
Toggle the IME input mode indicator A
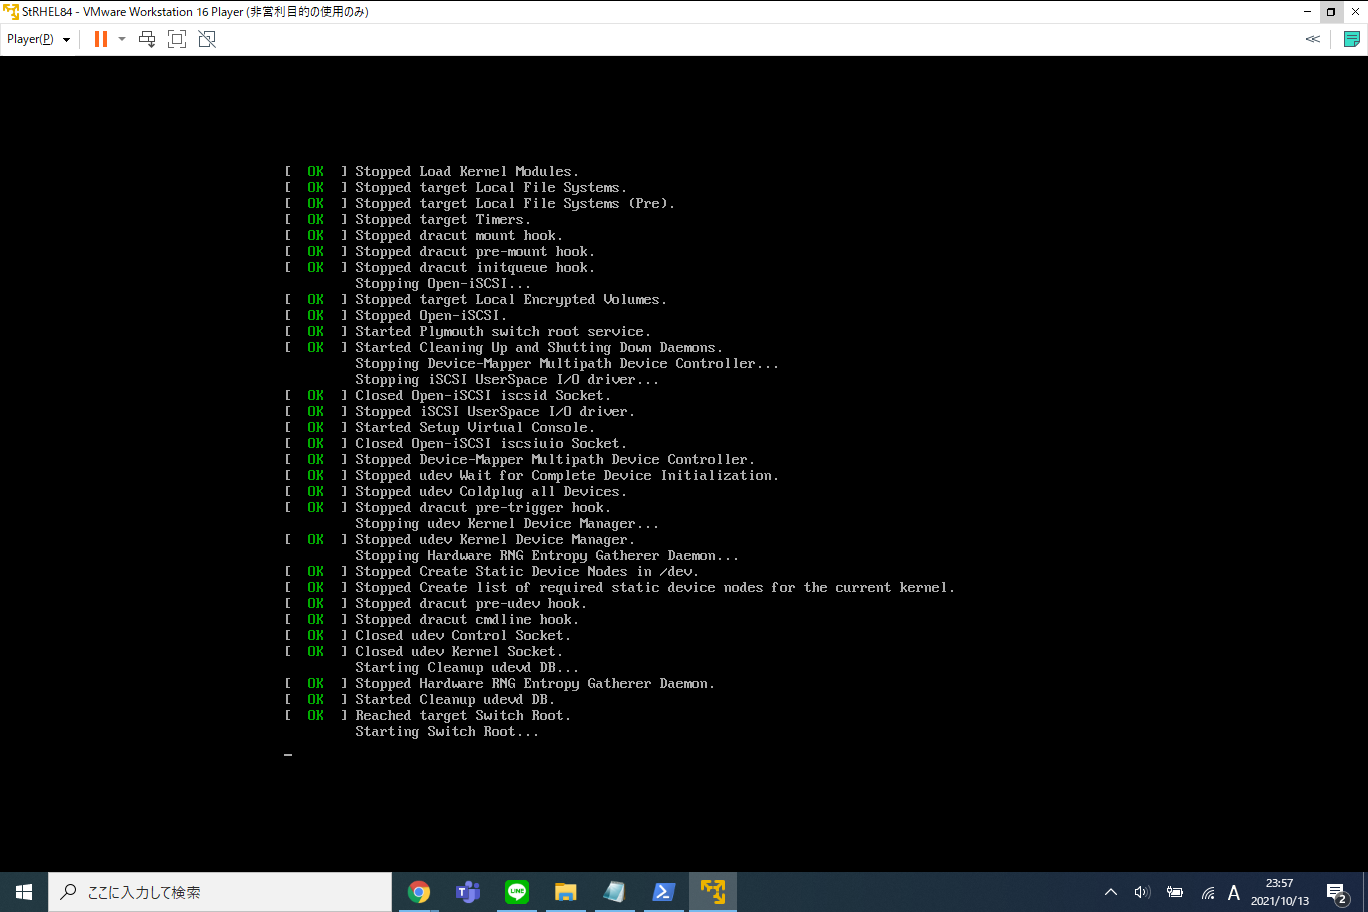1234,892
